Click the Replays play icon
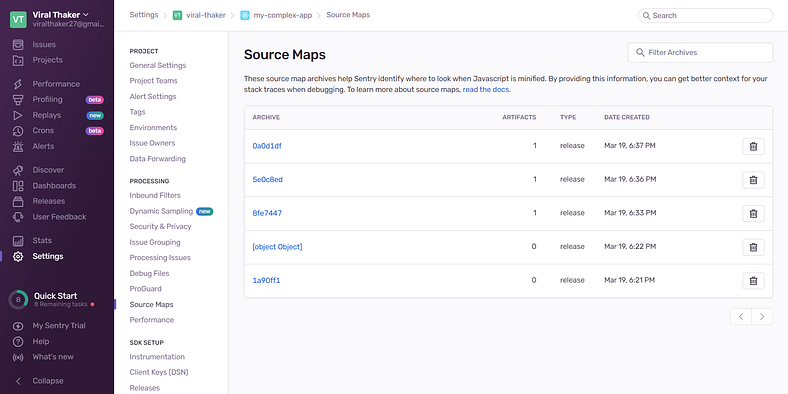The height and width of the screenshot is (394, 788). 18,115
